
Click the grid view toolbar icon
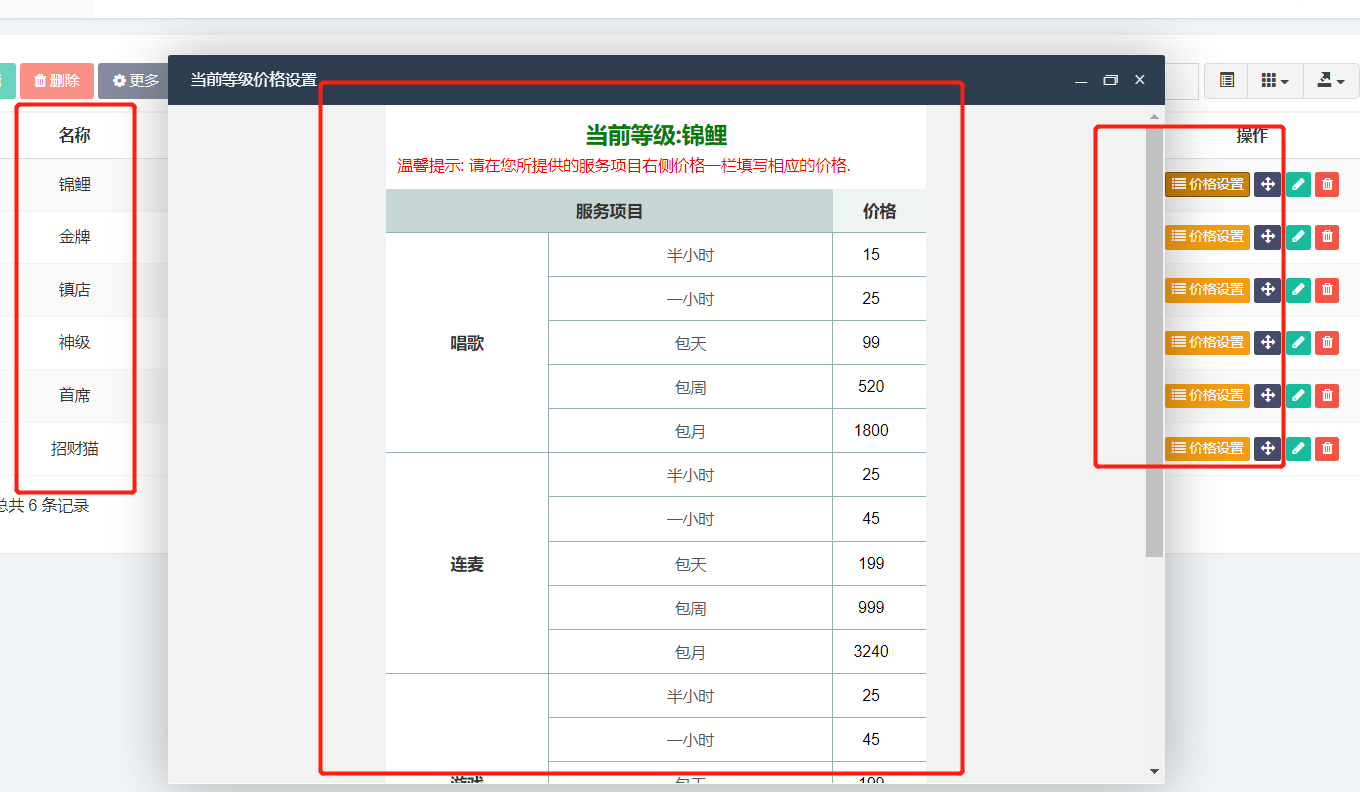[1269, 81]
